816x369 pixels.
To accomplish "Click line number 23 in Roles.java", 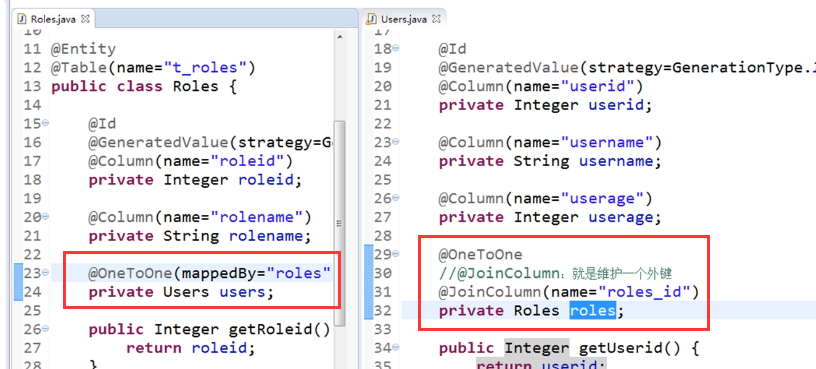I will [32, 273].
